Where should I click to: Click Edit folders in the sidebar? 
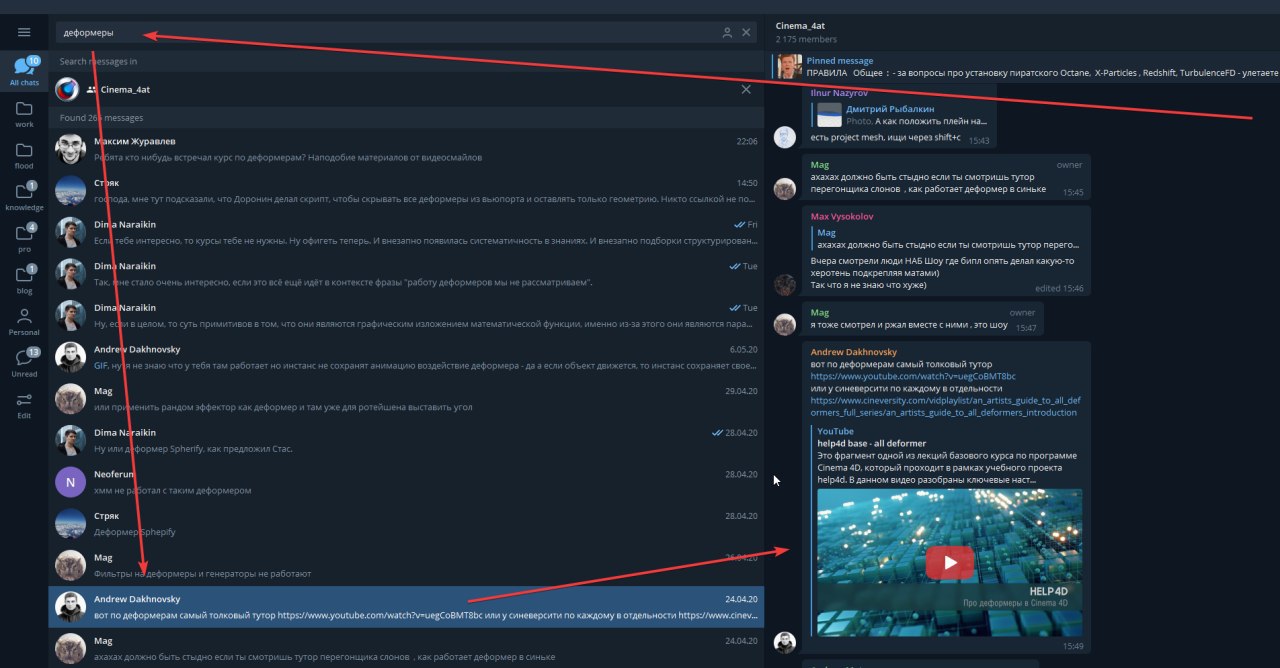pyautogui.click(x=24, y=404)
